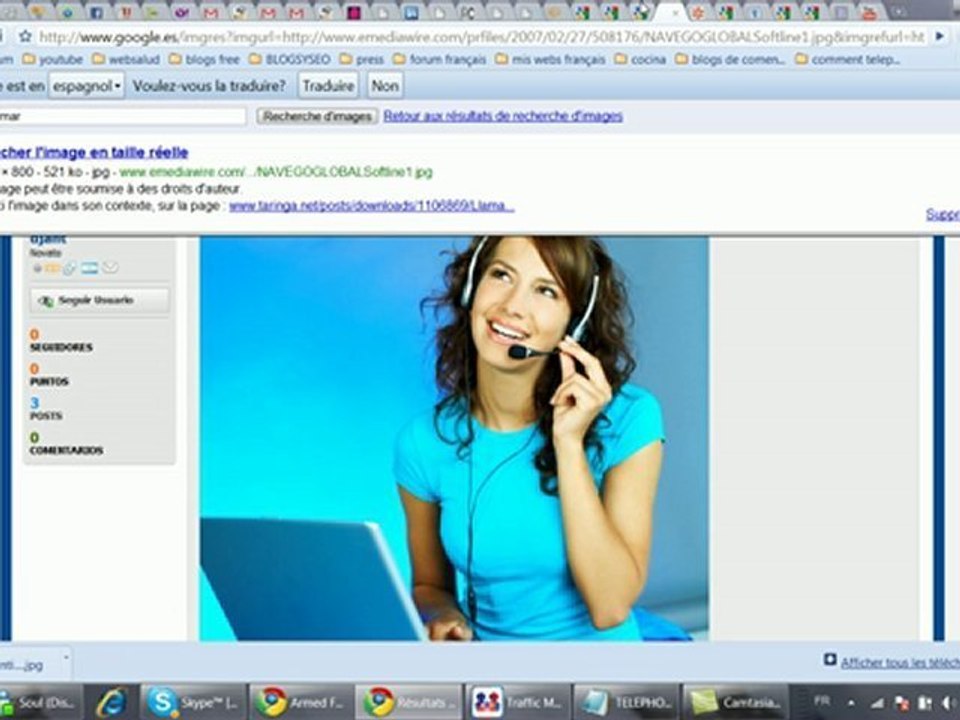
Task: Click Afficher tous les téléchargements link
Action: [x=900, y=662]
